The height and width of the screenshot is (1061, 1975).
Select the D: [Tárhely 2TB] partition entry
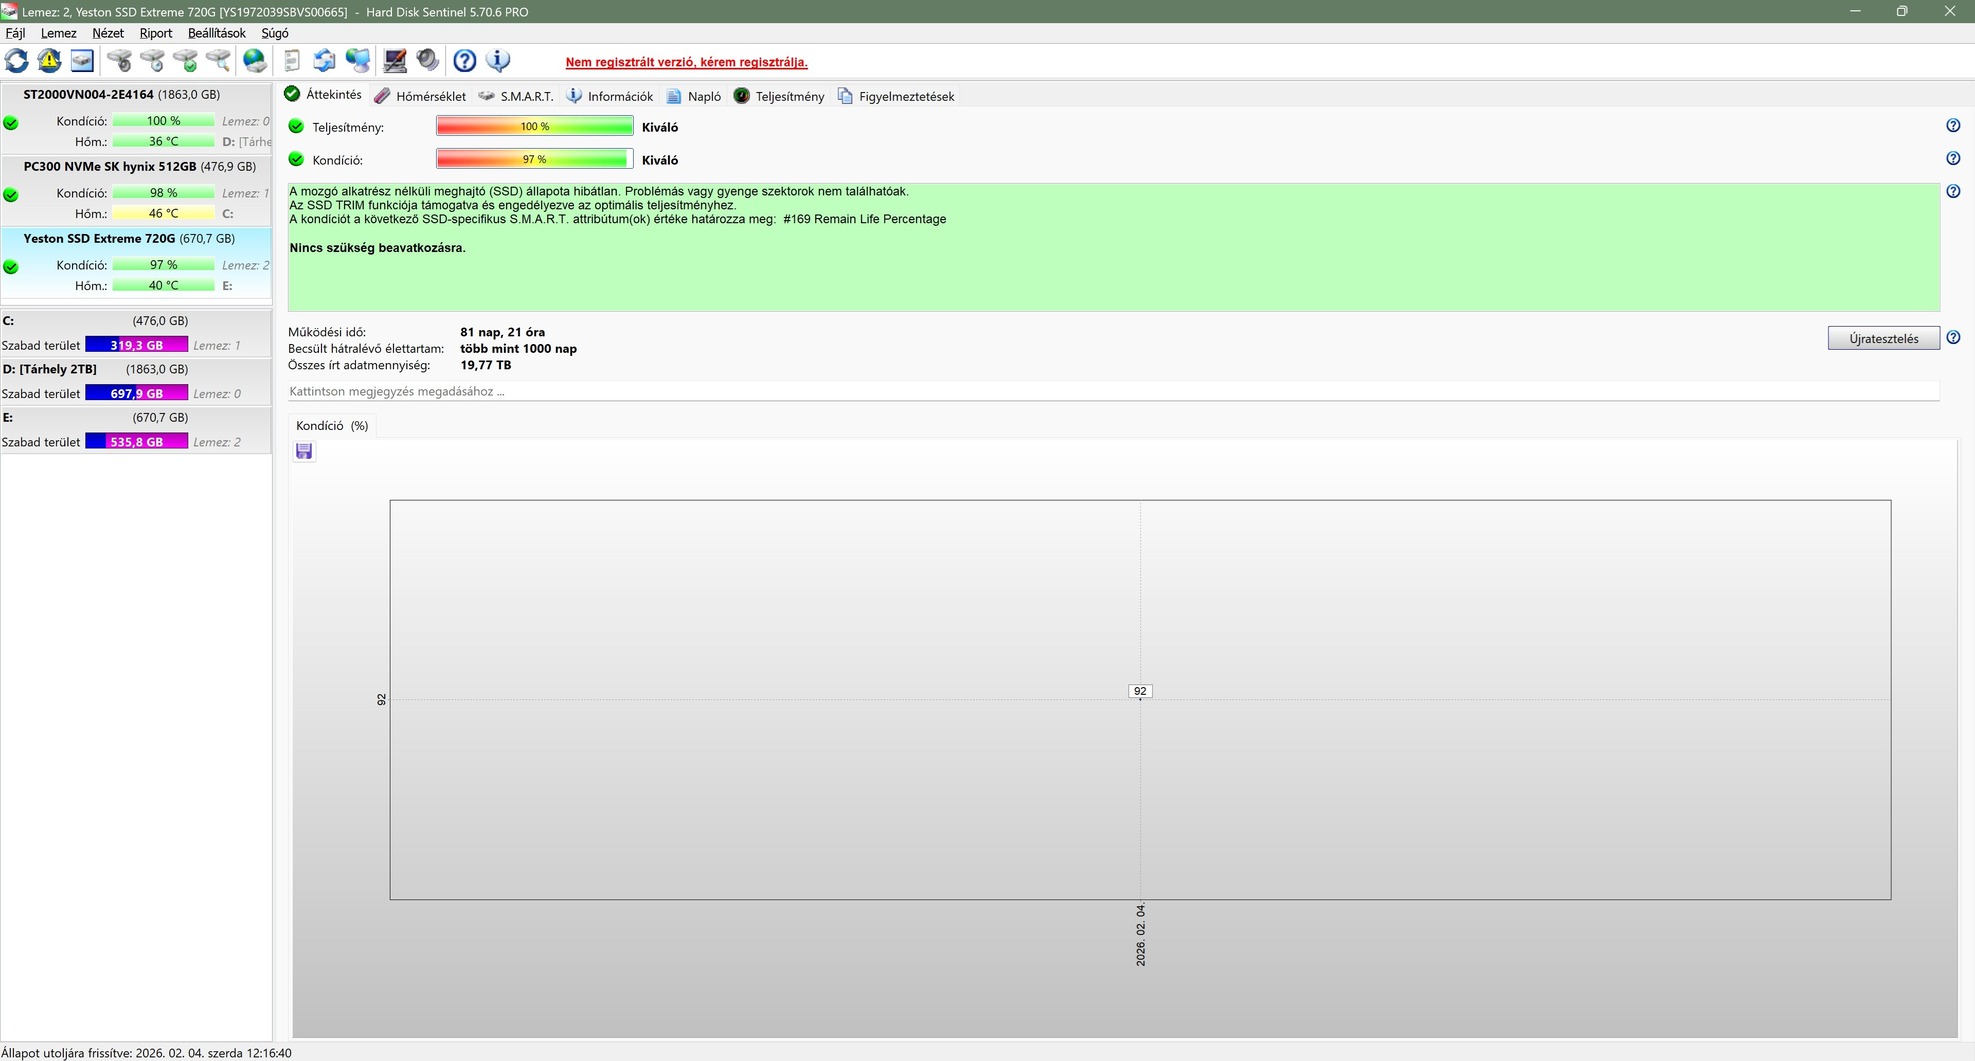coord(136,381)
